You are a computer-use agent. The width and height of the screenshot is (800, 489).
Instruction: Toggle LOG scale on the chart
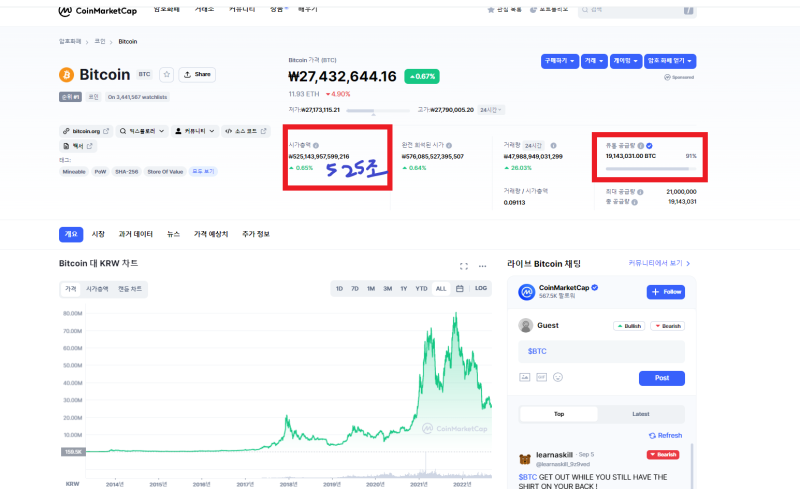tap(481, 288)
